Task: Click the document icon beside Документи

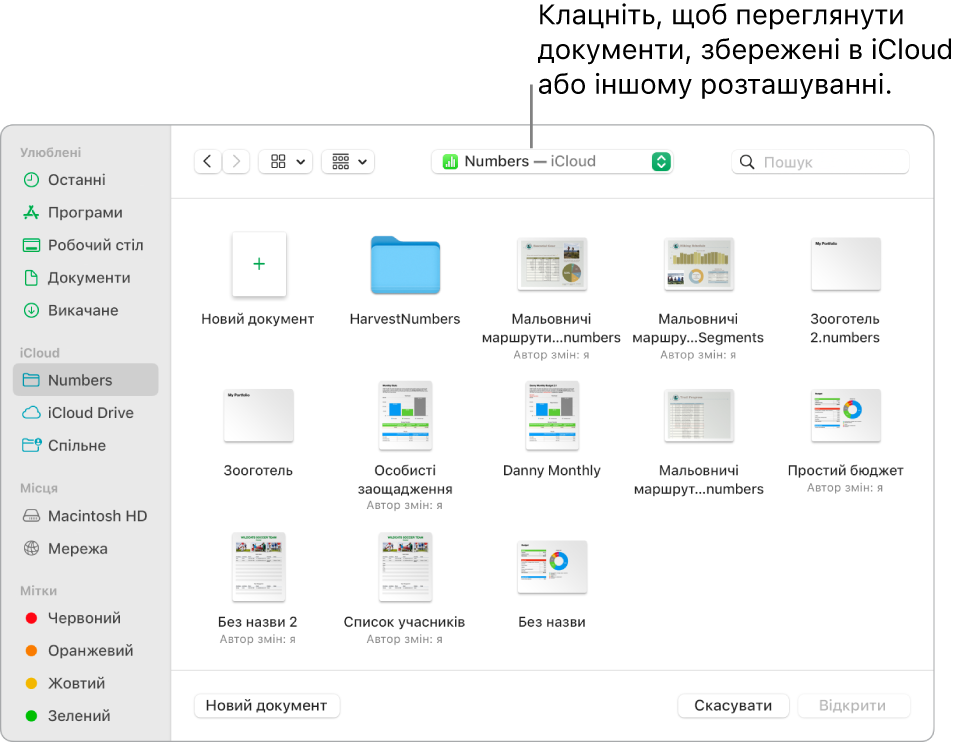Action: click(31, 278)
